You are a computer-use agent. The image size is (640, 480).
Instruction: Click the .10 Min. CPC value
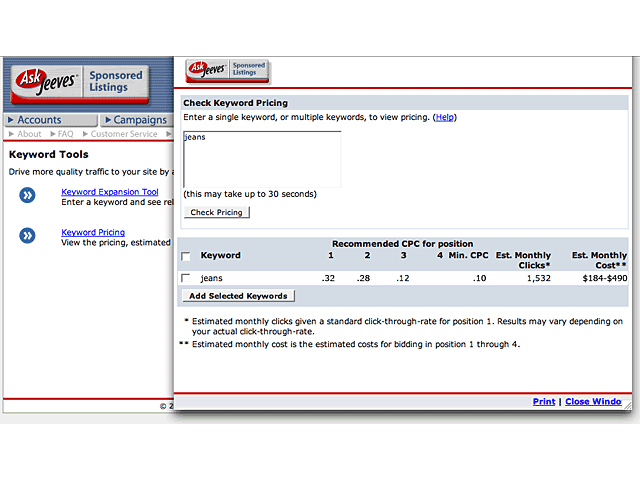coord(480,278)
